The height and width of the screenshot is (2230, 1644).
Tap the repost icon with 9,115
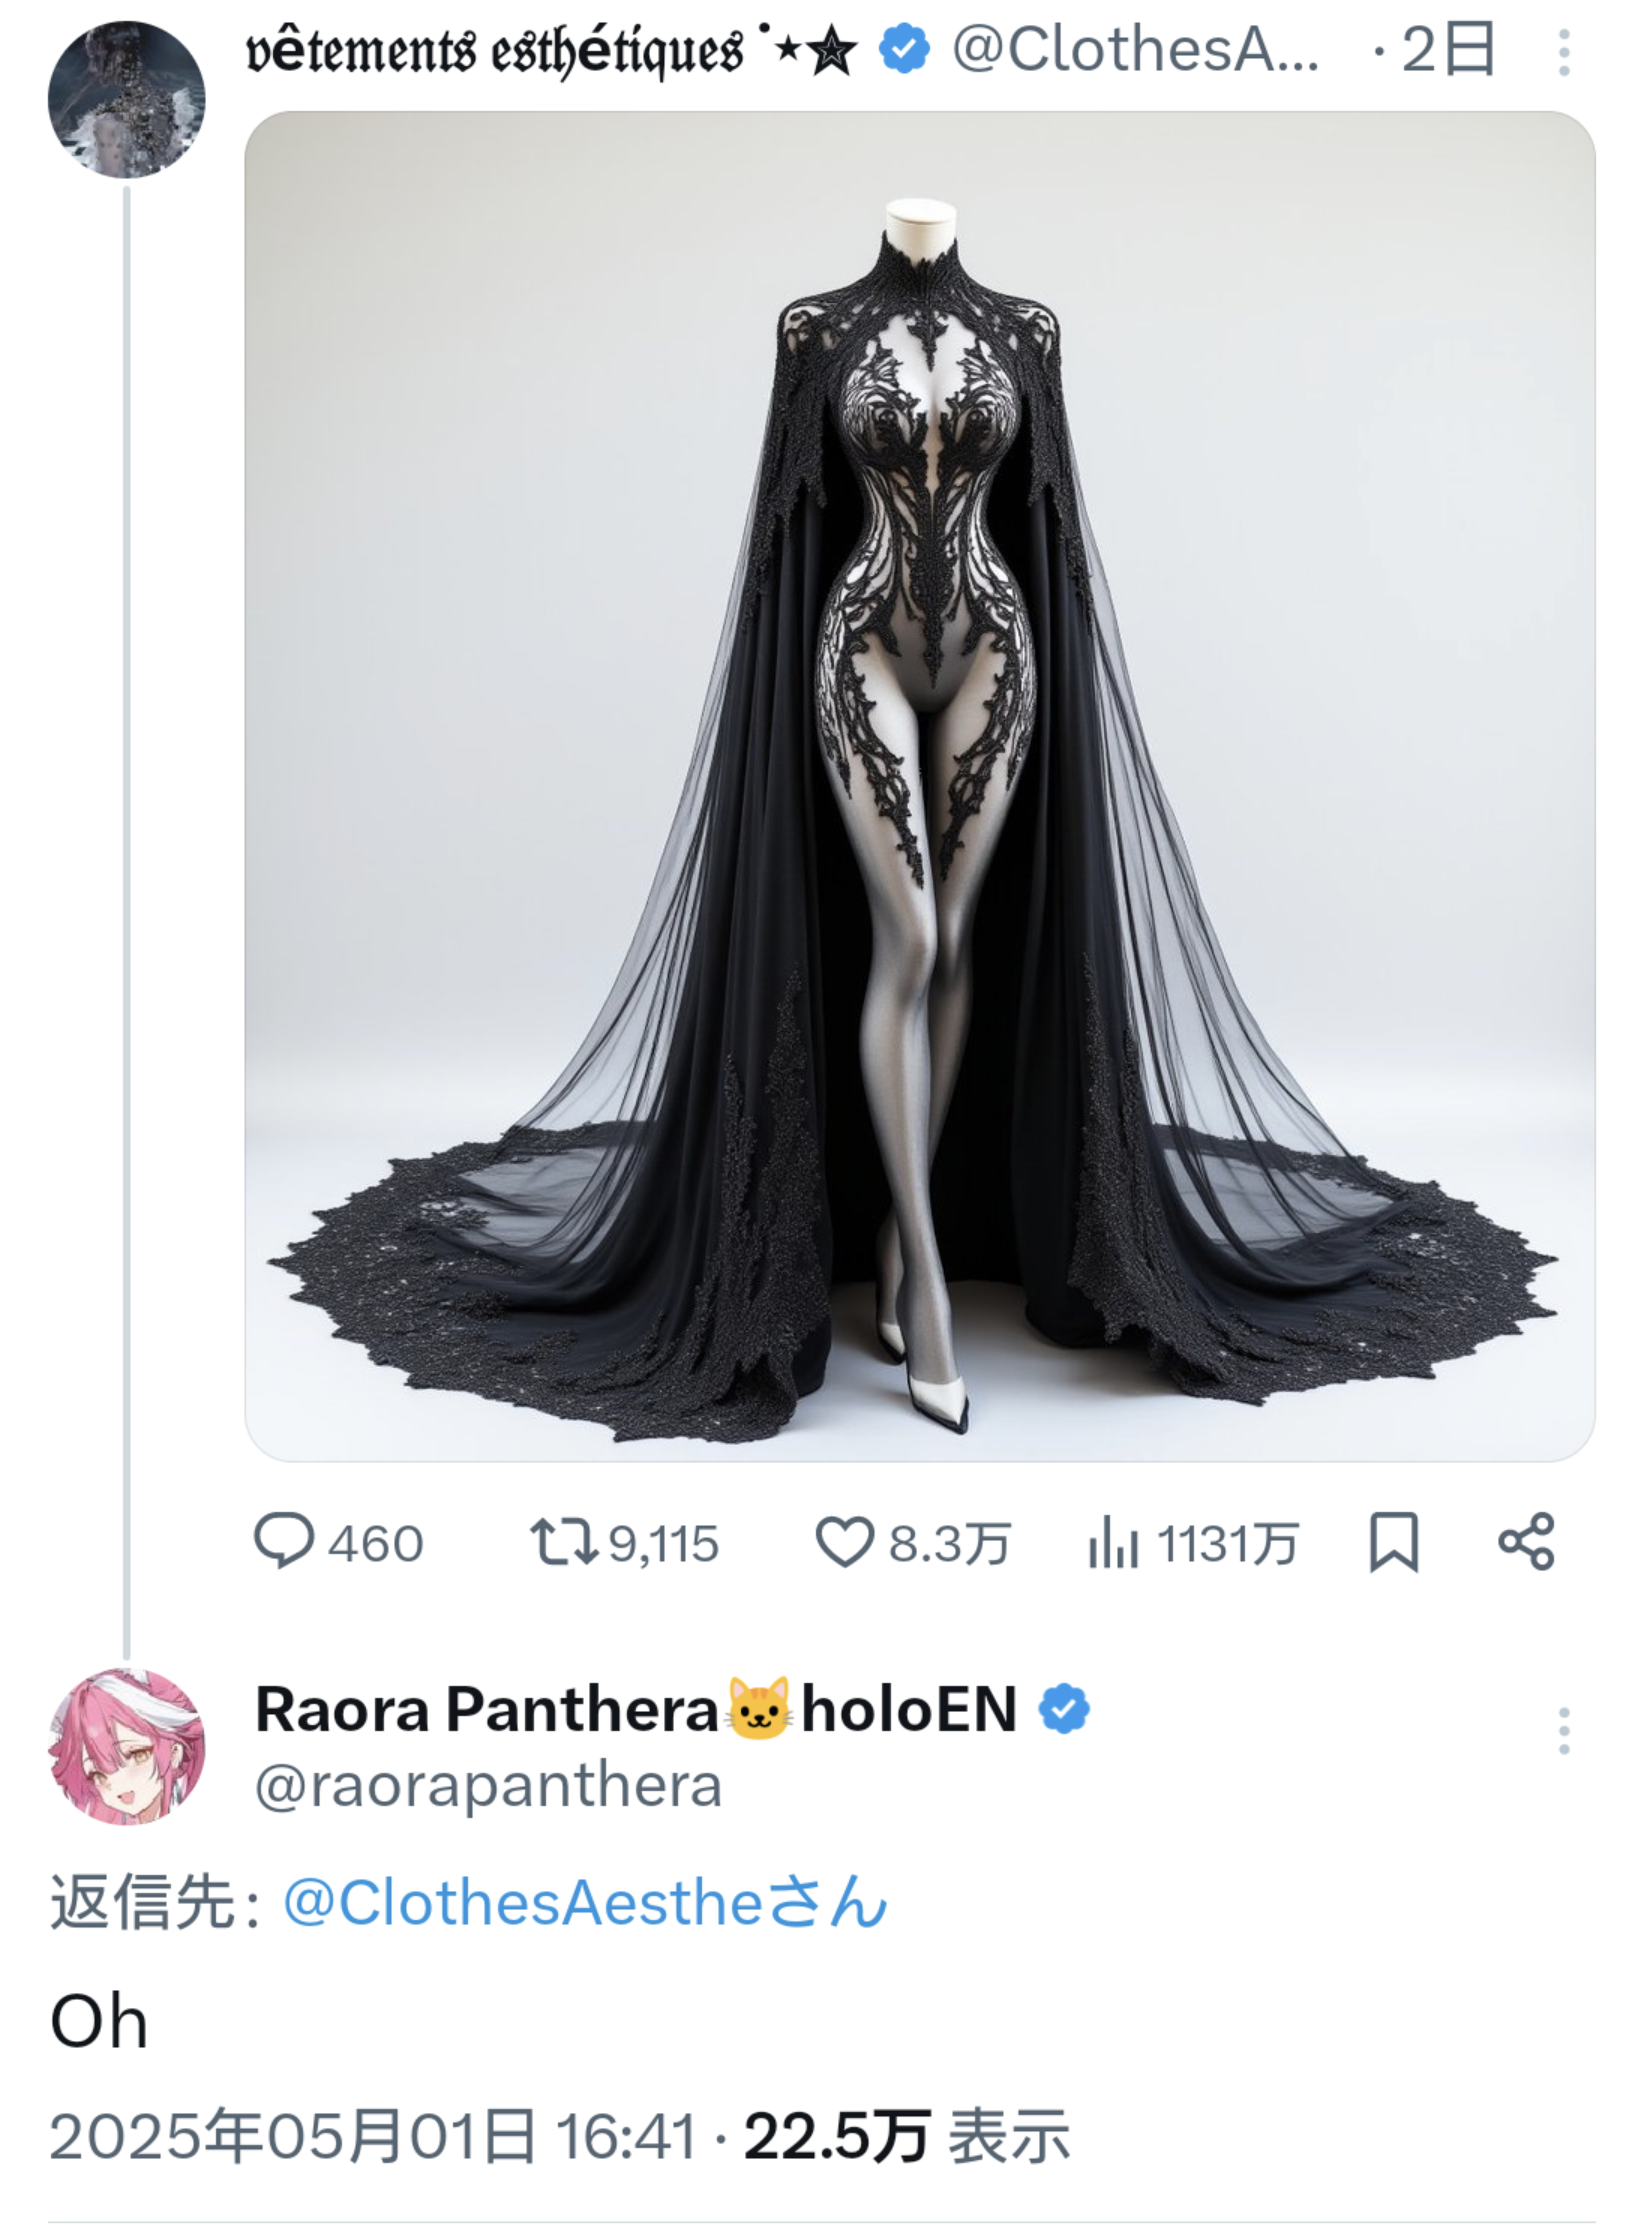point(564,1541)
